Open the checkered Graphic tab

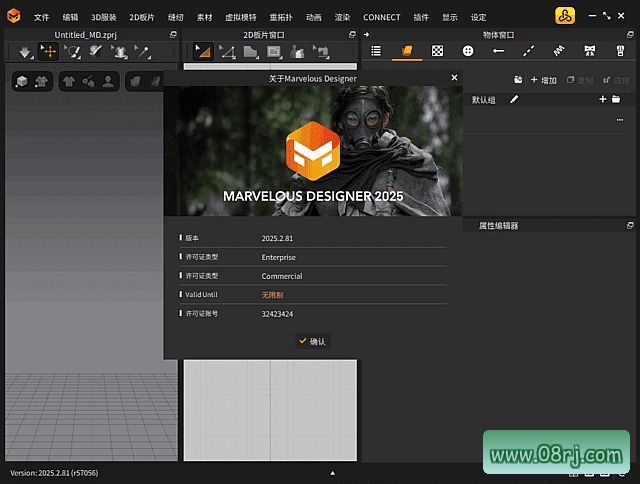[437, 51]
